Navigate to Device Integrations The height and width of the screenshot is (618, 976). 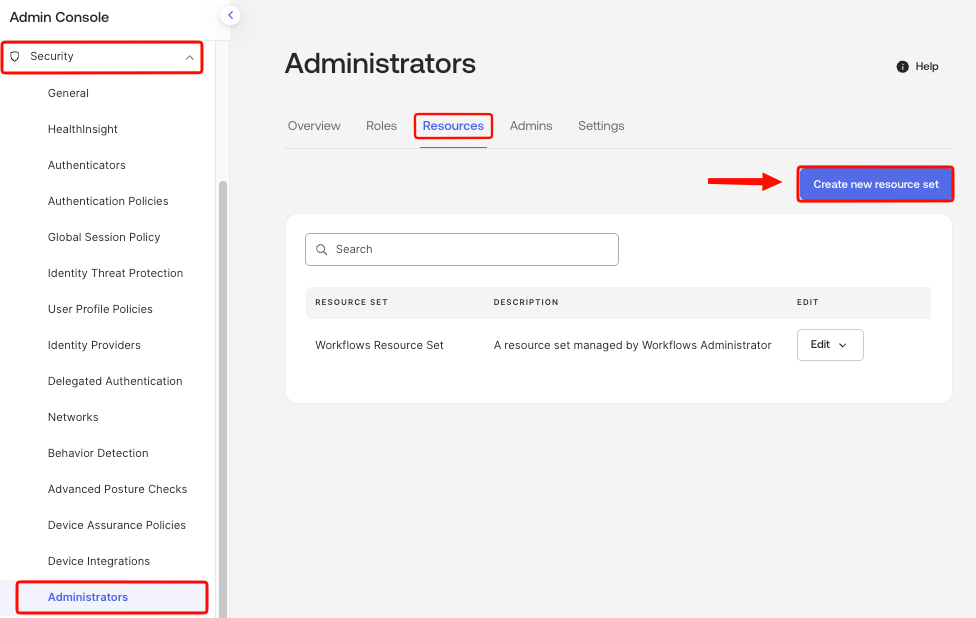99,561
